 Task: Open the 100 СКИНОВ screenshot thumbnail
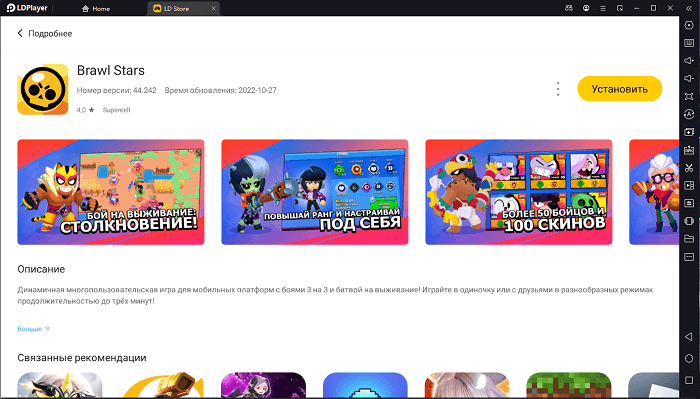click(519, 192)
